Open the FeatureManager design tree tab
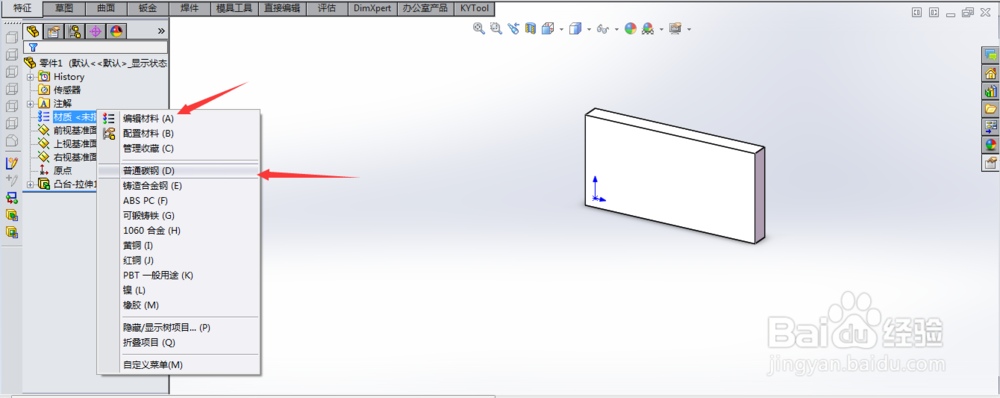The image size is (1000, 398). click(33, 31)
